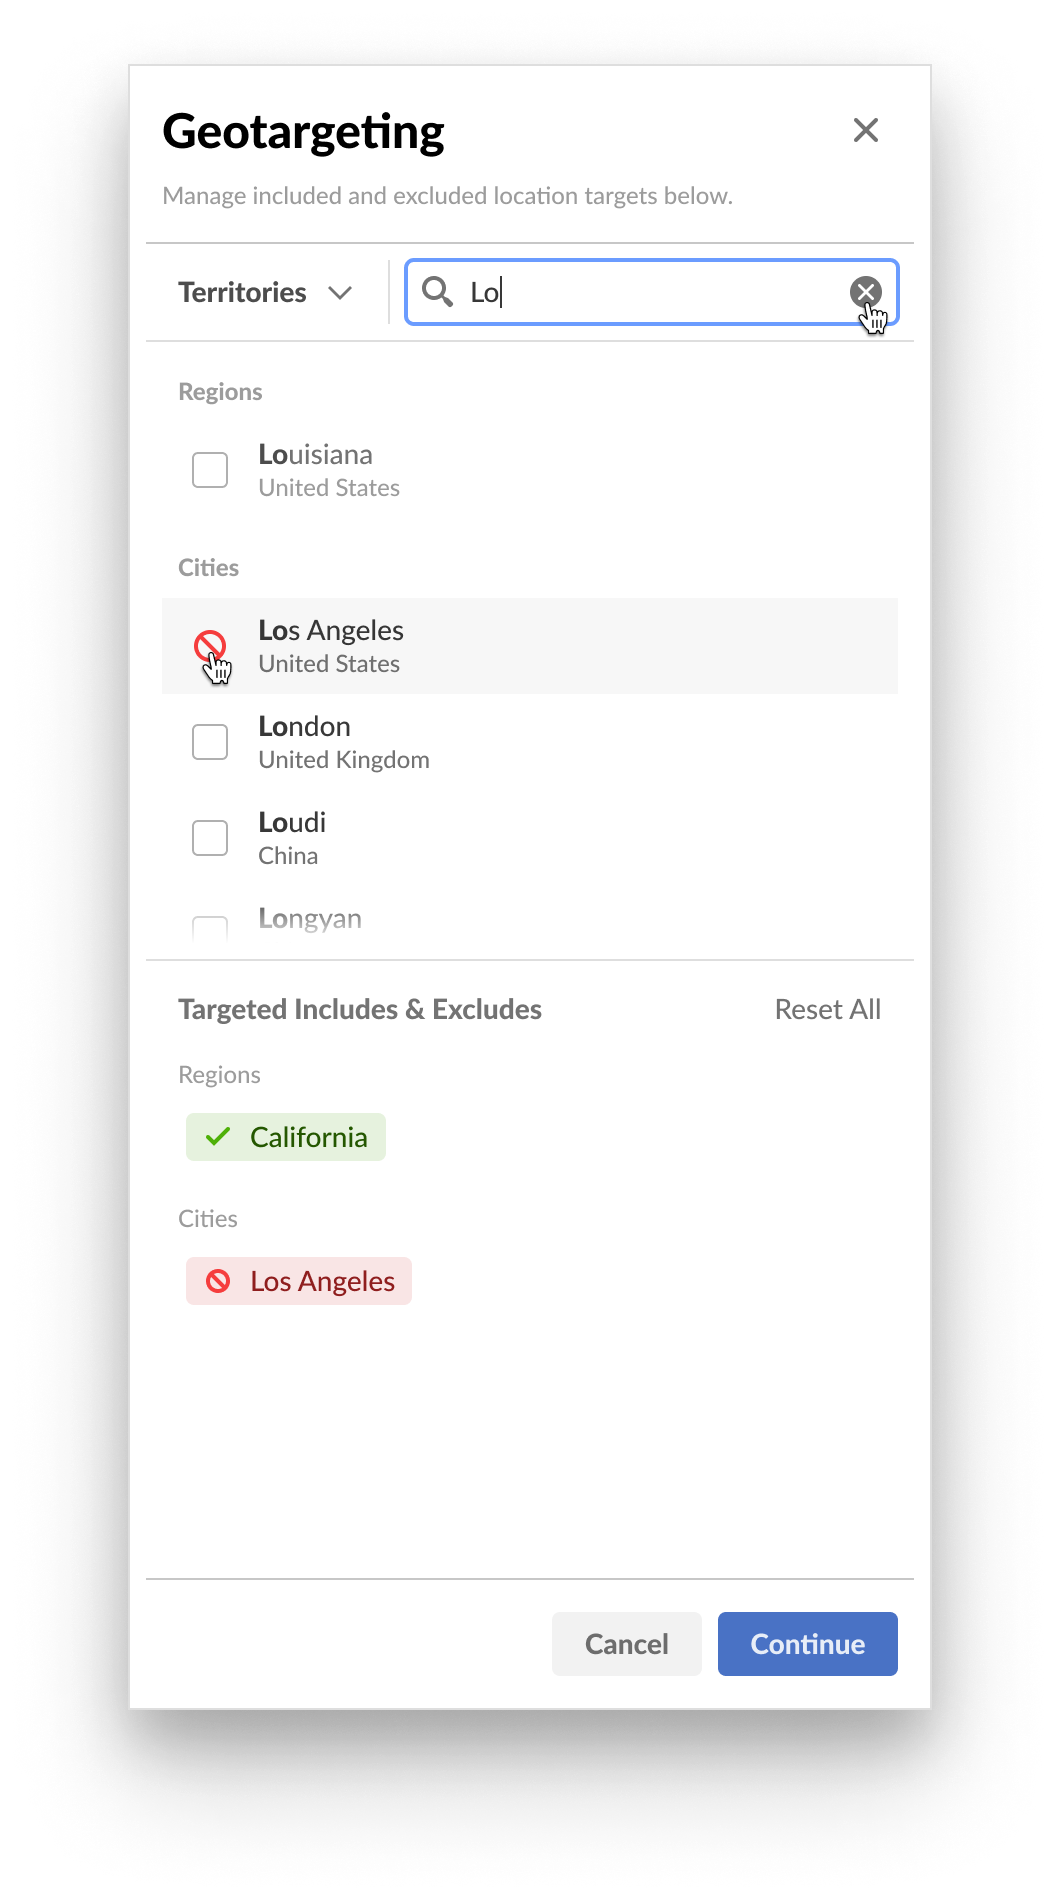
Task: Tick the Longyan checkbox
Action: [x=210, y=929]
